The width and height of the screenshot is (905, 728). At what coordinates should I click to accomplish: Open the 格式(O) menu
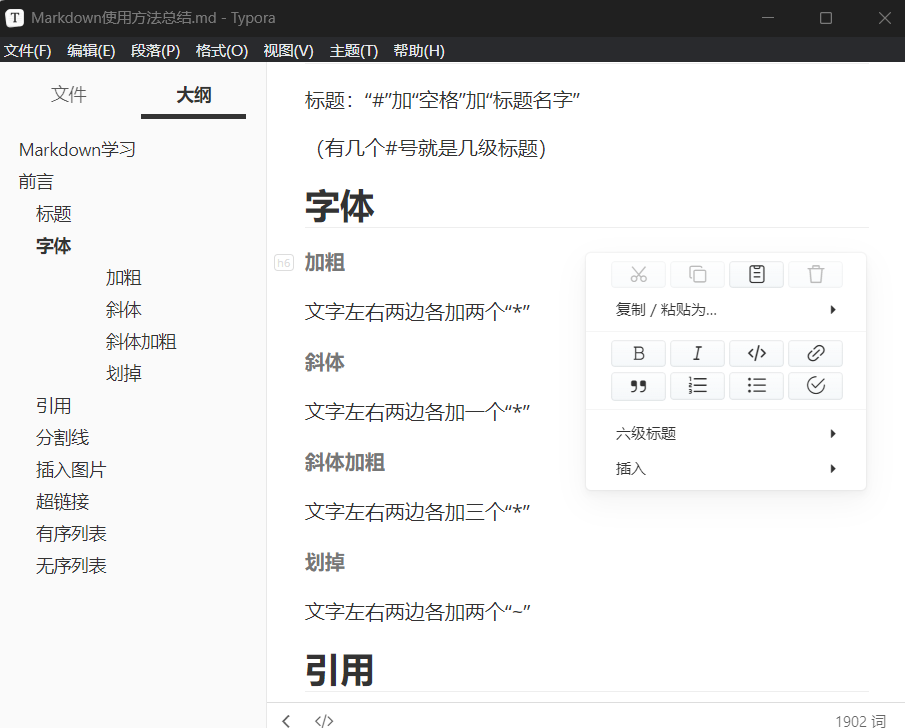(x=222, y=51)
